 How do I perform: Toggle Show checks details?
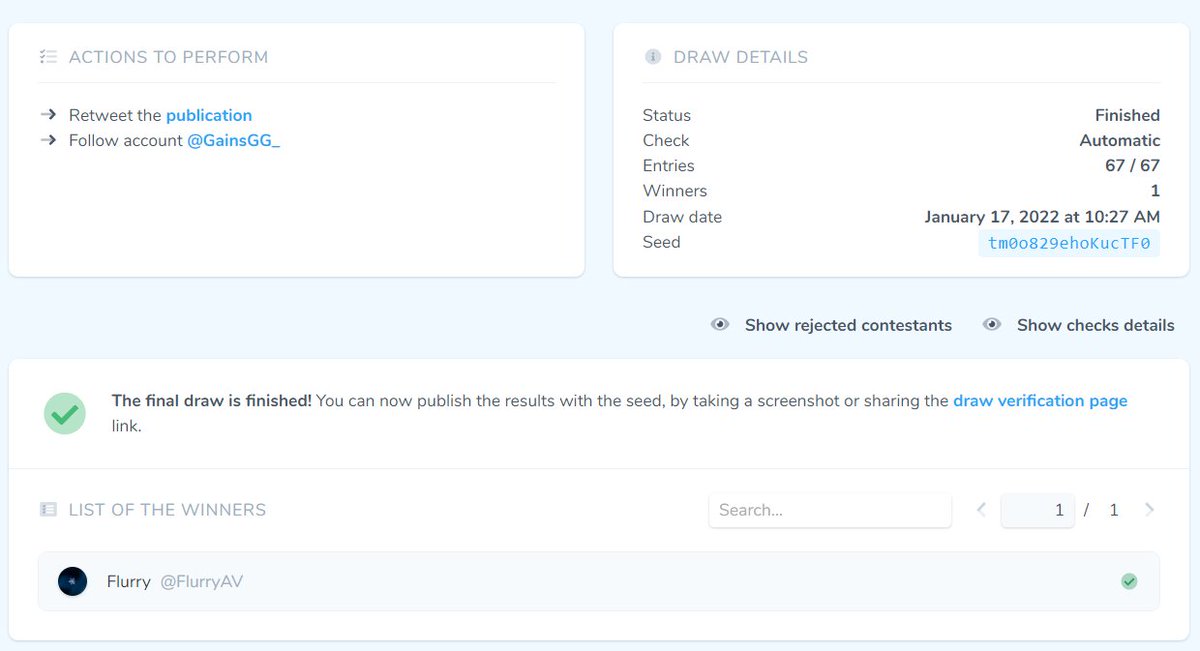point(1079,325)
